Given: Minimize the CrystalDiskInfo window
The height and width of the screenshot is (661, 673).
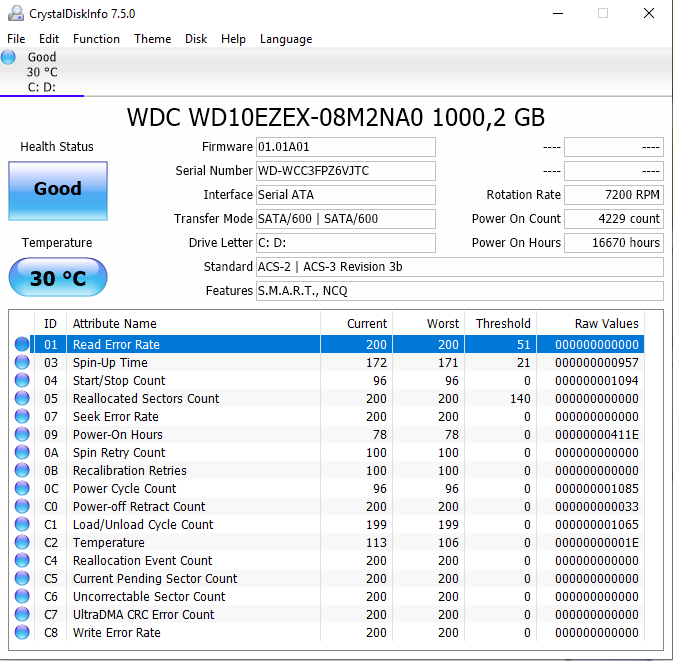Looking at the screenshot, I should (x=558, y=13).
